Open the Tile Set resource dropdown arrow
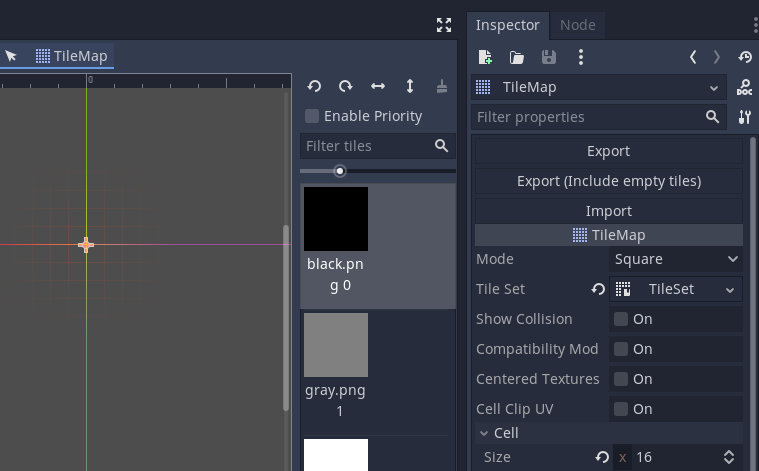This screenshot has height=471, width=759. [x=730, y=290]
